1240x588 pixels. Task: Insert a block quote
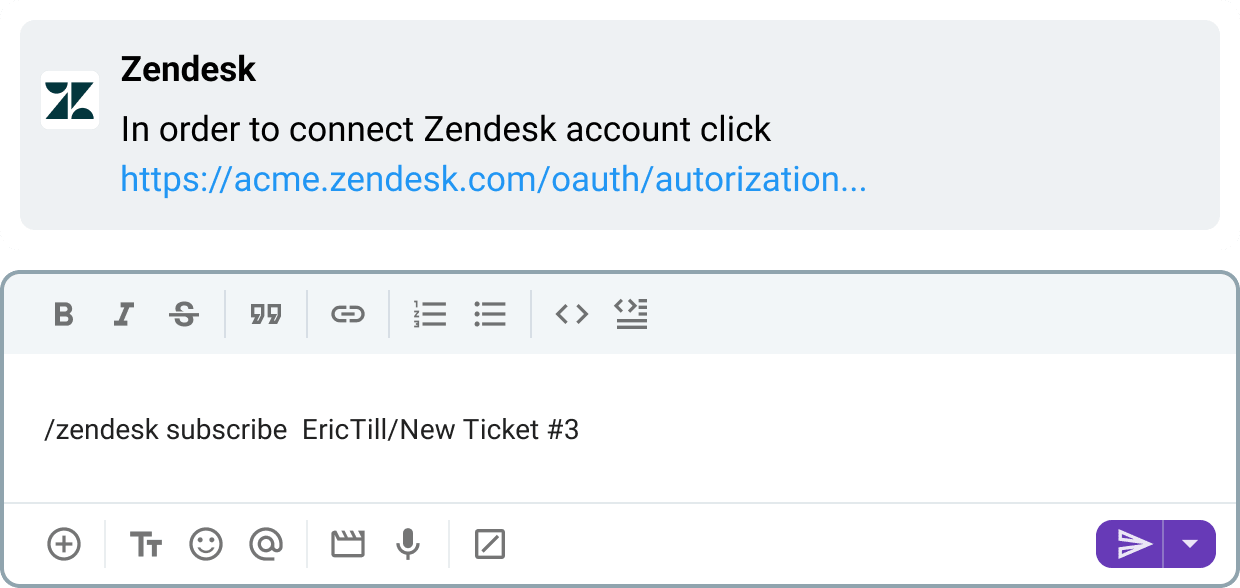264,313
